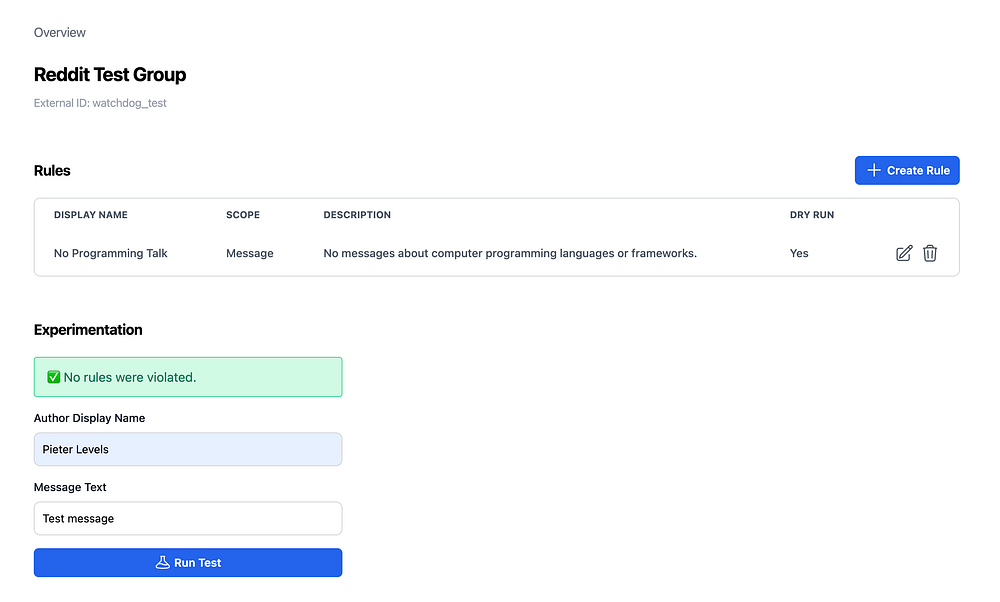Viewport: 1000px width, 602px height.
Task: Click the Scope column header
Action: [243, 215]
